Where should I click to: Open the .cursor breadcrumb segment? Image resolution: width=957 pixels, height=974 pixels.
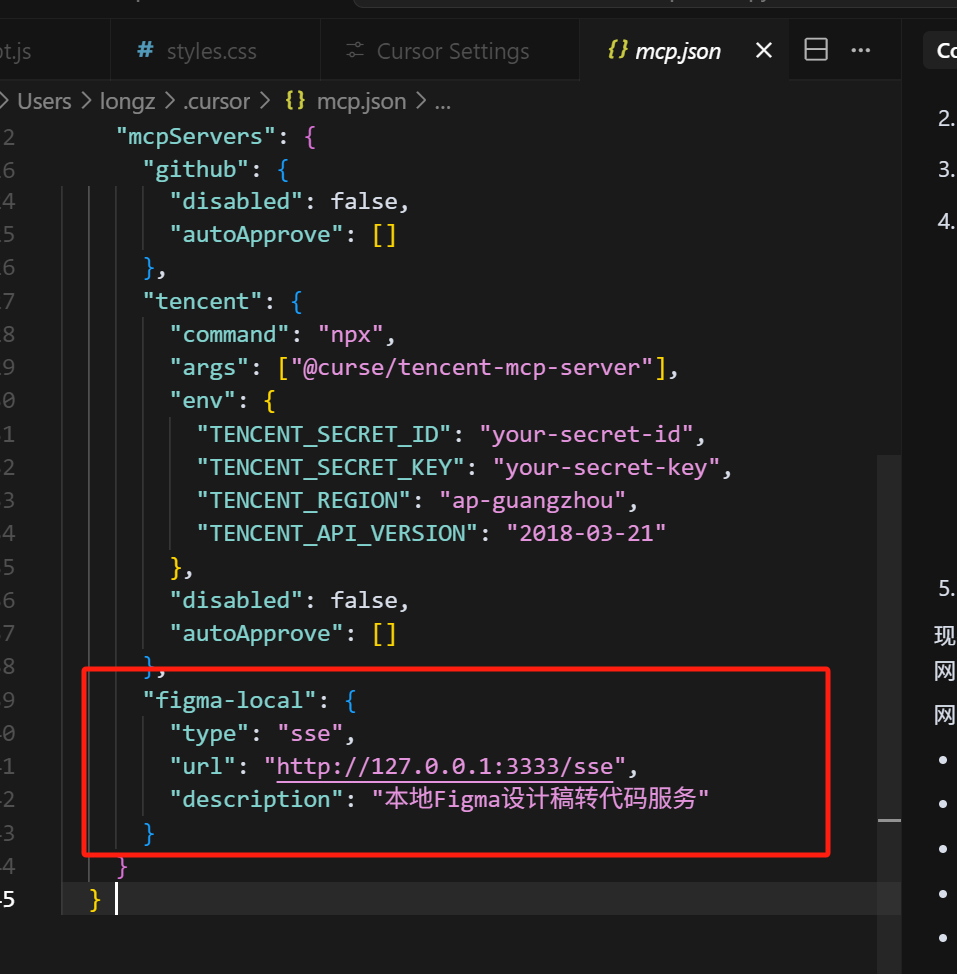click(216, 101)
